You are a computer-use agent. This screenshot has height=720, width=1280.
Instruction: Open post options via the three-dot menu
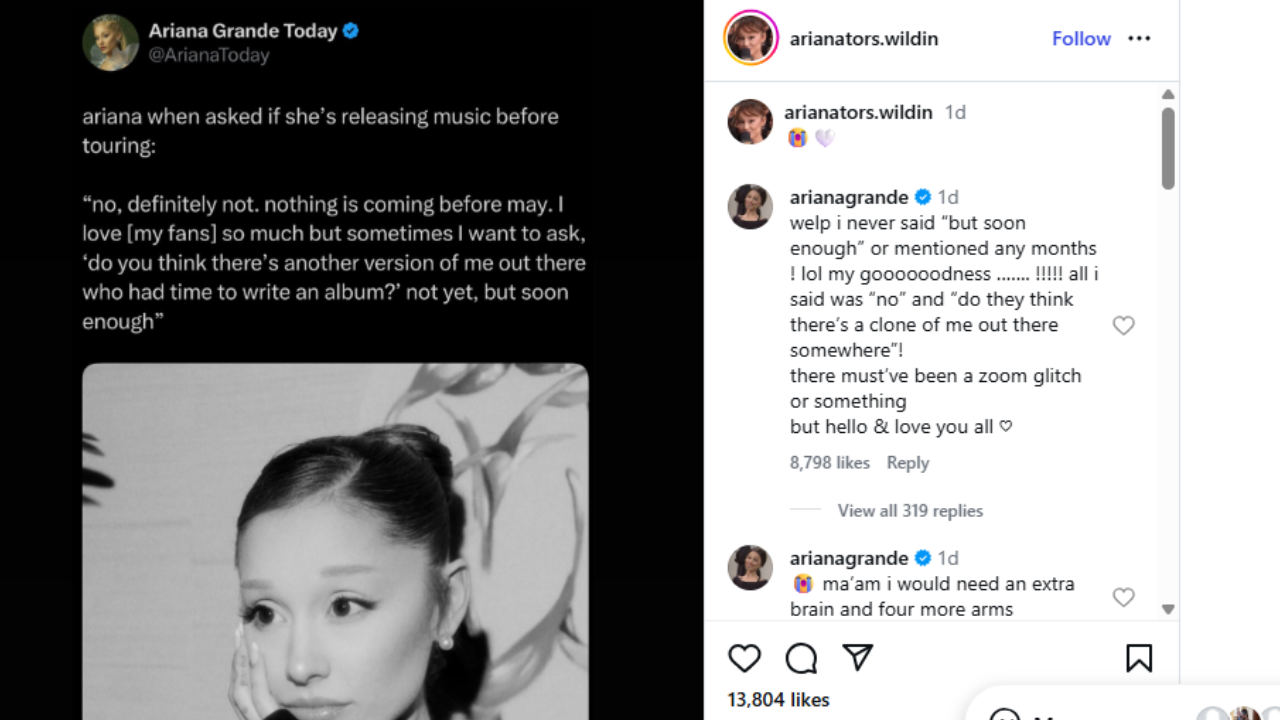tap(1139, 38)
